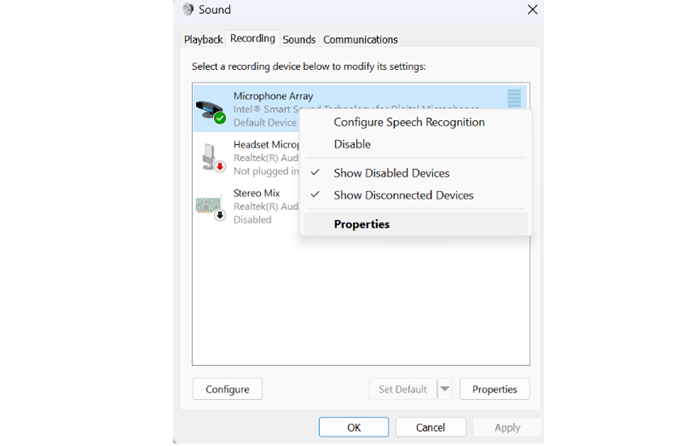Screen dimensions: 700x446
Task: Select the Microphone Array device name
Action: pyautogui.click(x=273, y=96)
